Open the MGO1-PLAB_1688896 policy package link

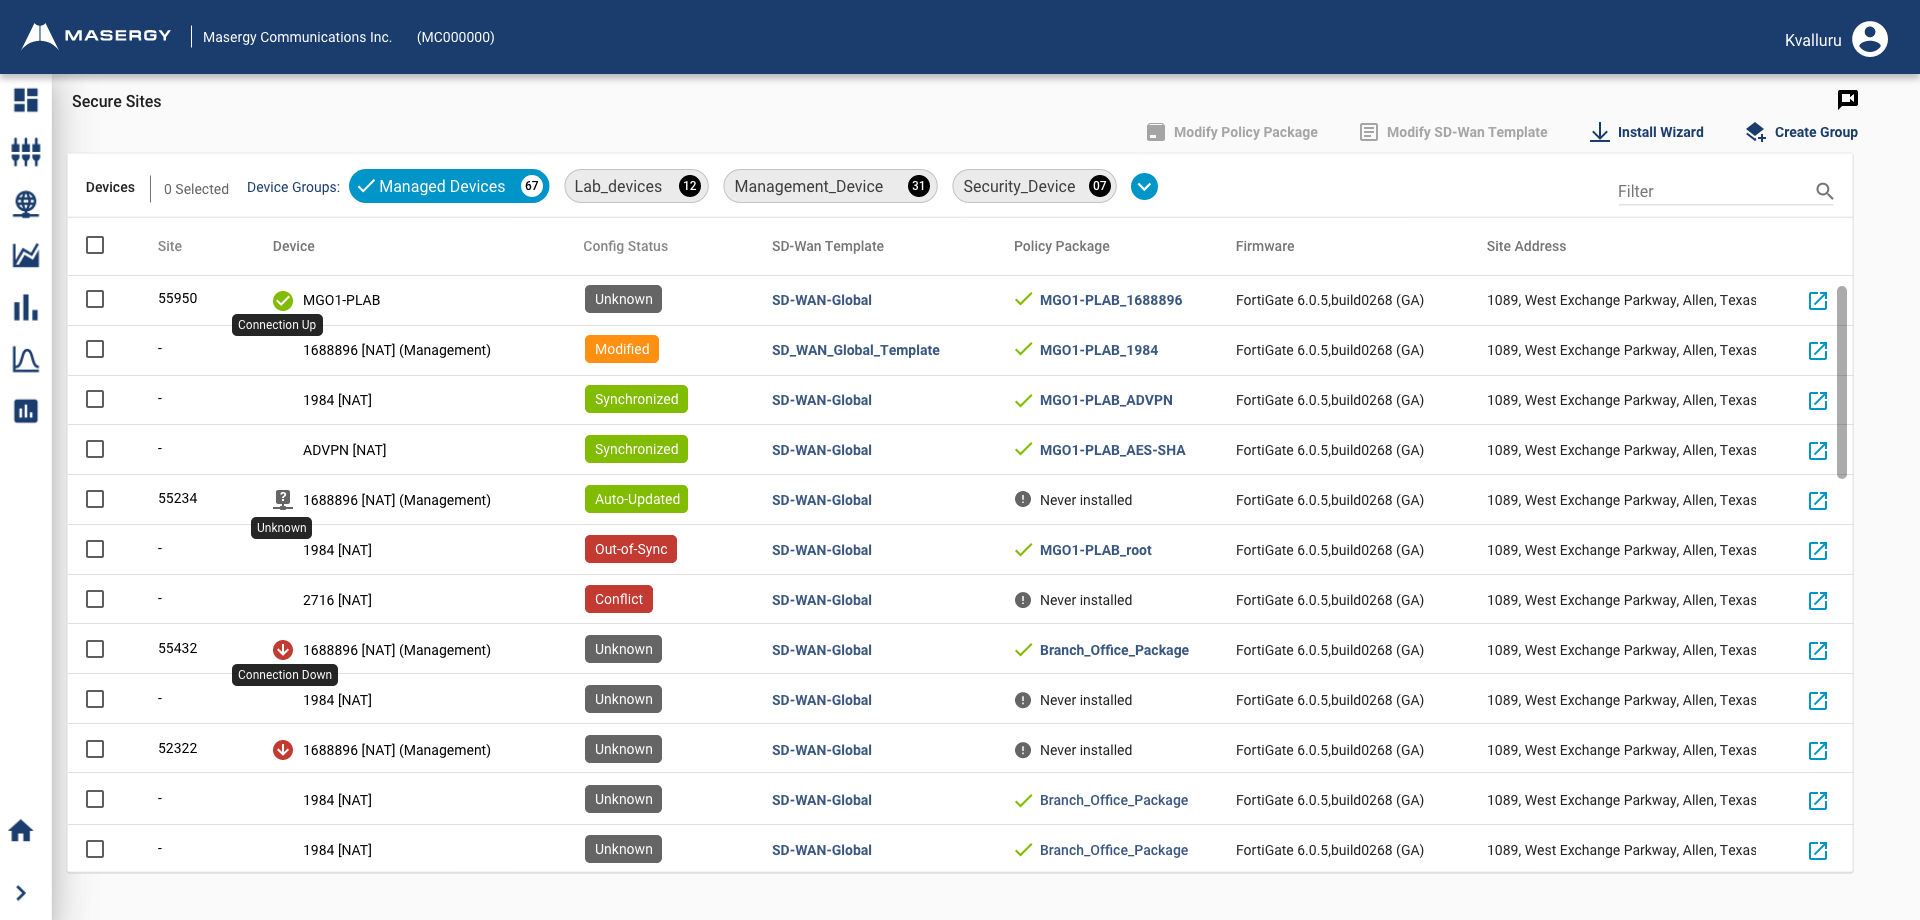pyautogui.click(x=1111, y=299)
